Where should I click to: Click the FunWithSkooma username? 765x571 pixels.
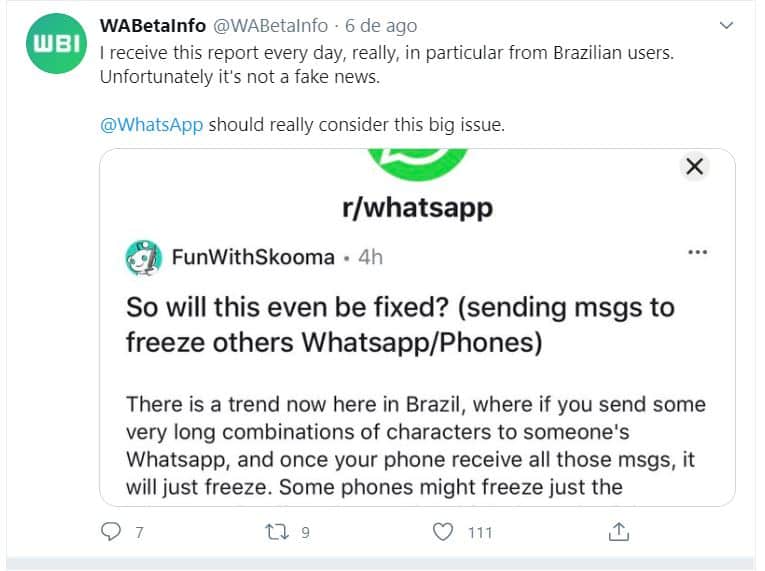[x=253, y=257]
